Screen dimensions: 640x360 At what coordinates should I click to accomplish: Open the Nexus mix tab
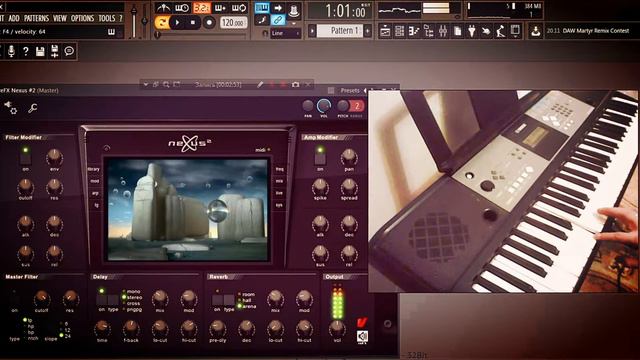point(279,181)
